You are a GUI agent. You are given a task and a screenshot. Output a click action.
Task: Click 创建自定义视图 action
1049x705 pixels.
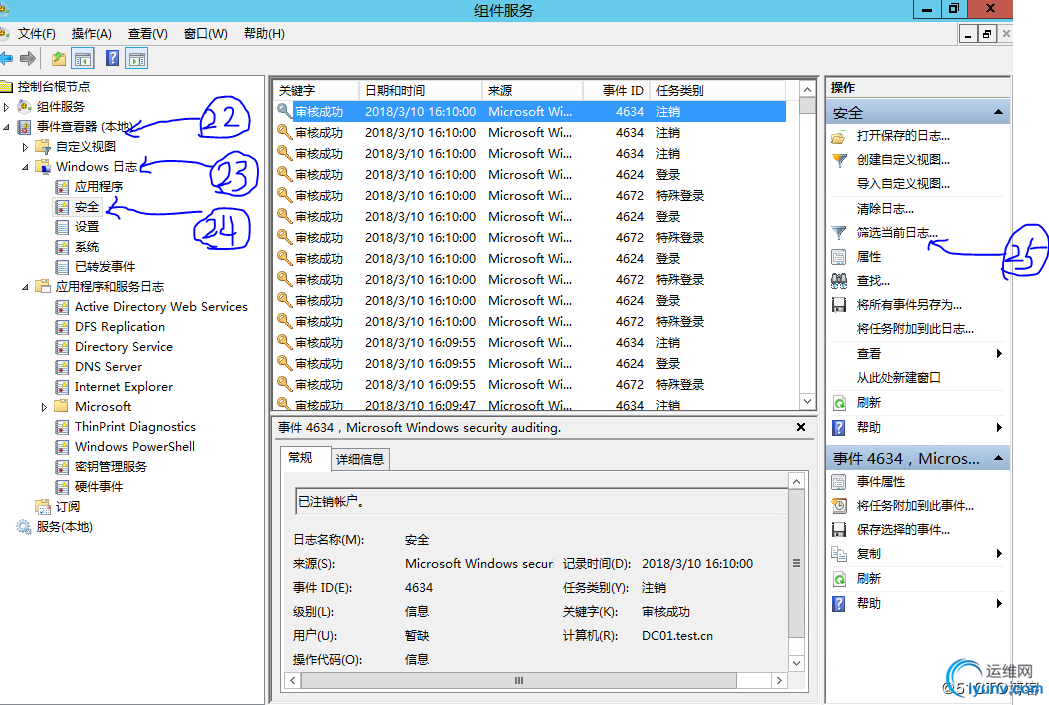pos(902,160)
